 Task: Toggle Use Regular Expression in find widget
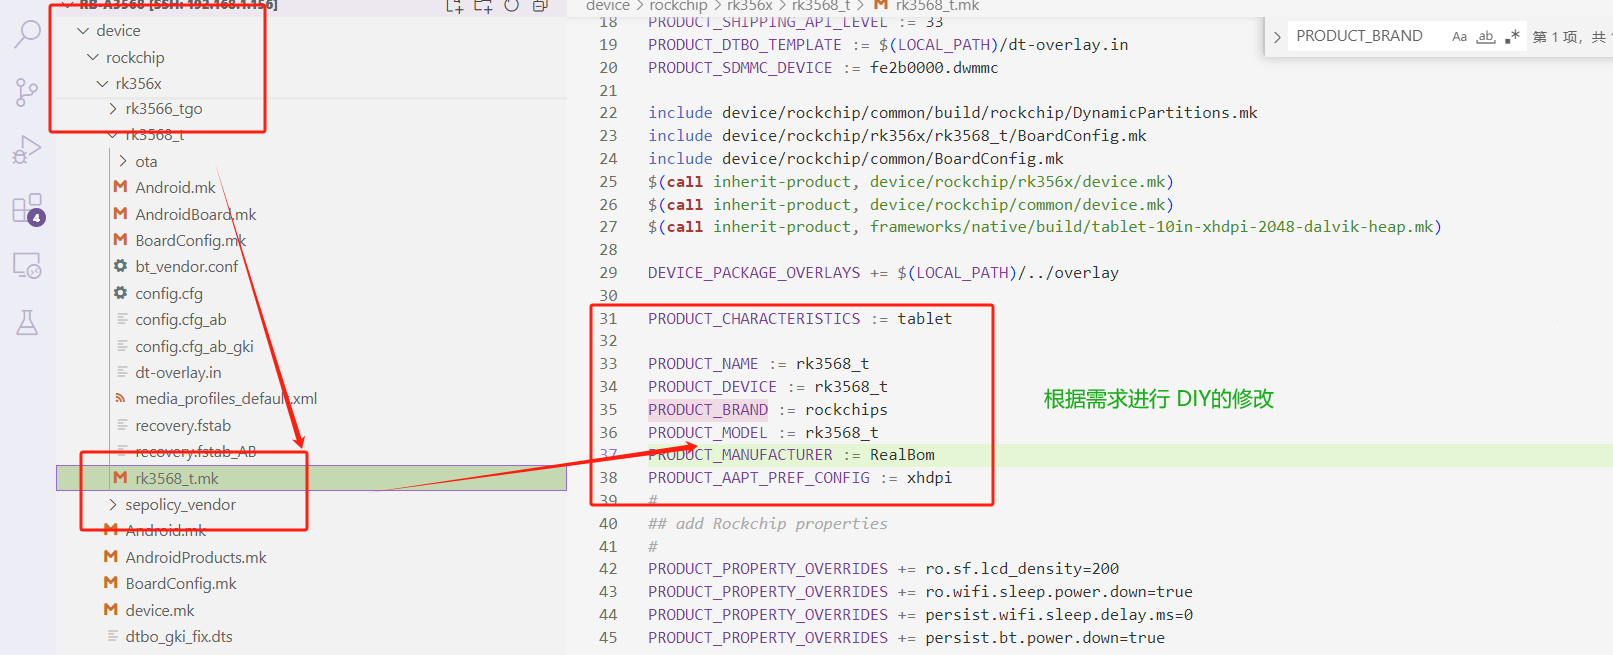(x=1512, y=36)
